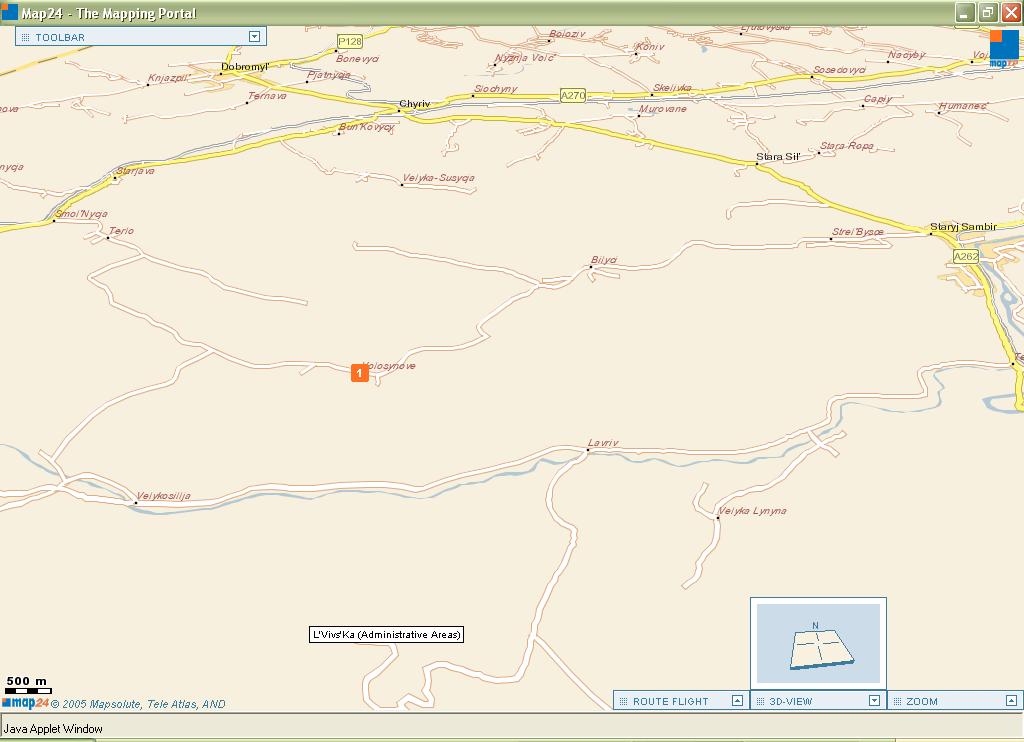Select the ROUTE FLIGHT panel label
The image size is (1024, 742).
[670, 701]
